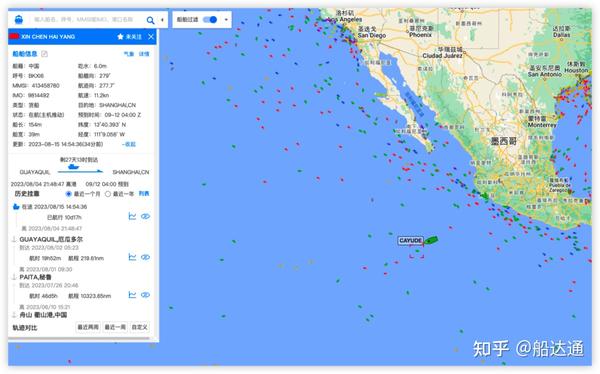Open chart icon for the 219.61nm leg

point(132,257)
